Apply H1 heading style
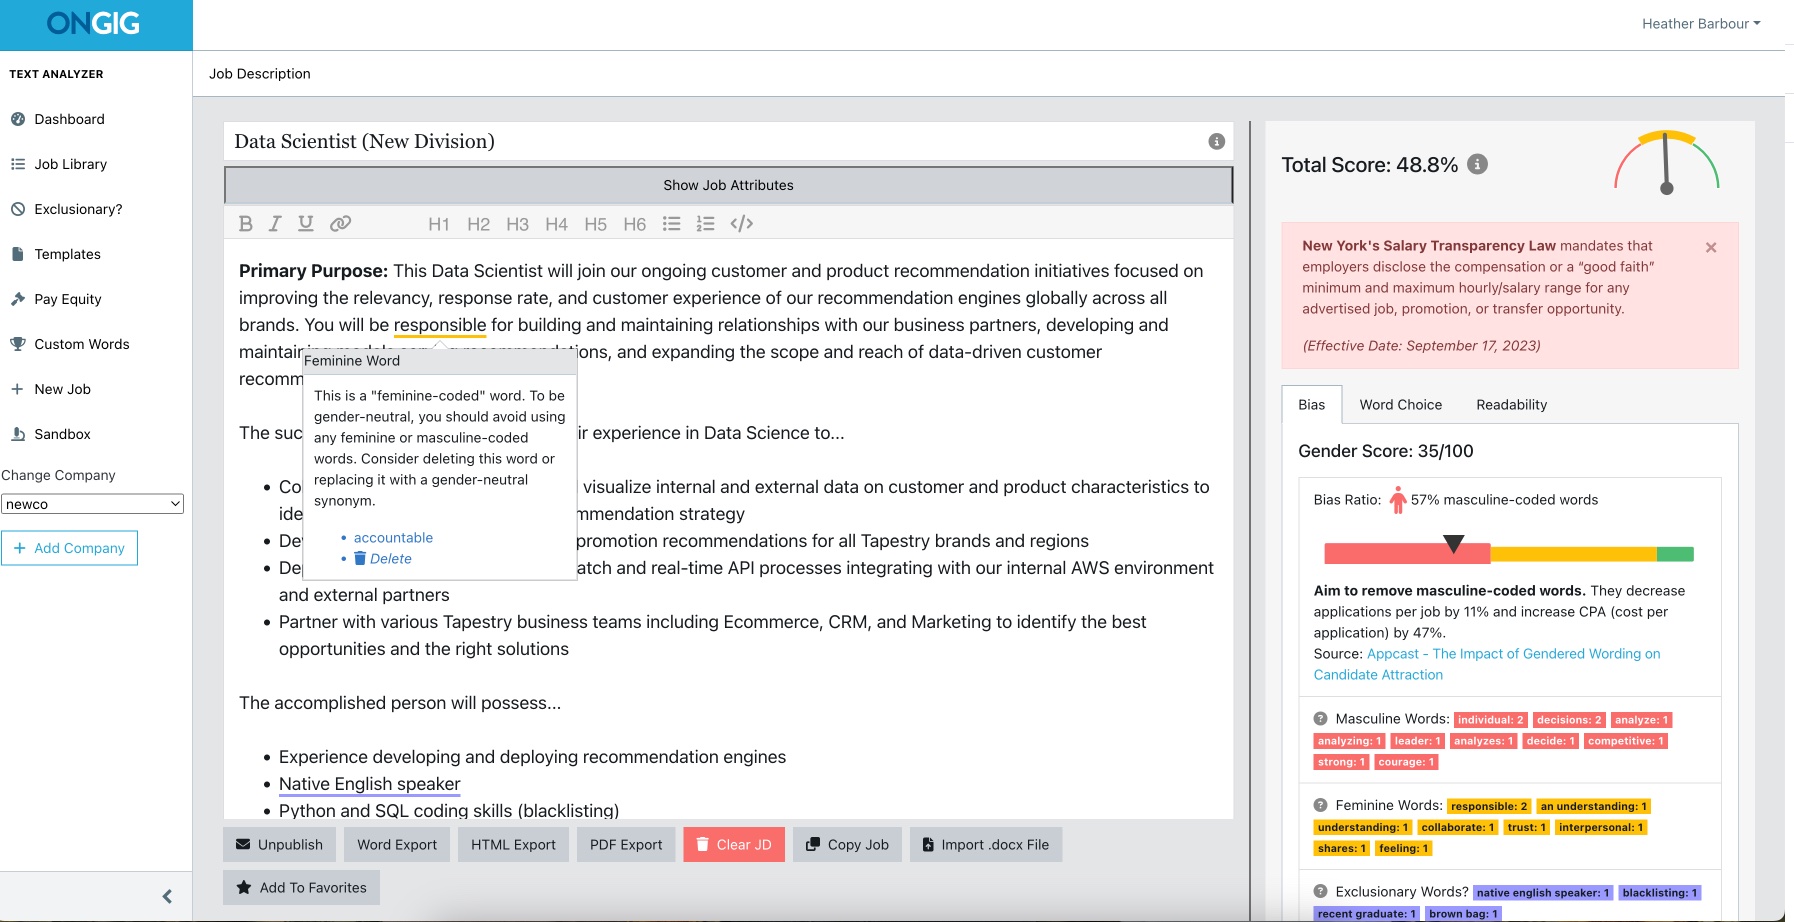The image size is (1794, 922). [x=439, y=224]
